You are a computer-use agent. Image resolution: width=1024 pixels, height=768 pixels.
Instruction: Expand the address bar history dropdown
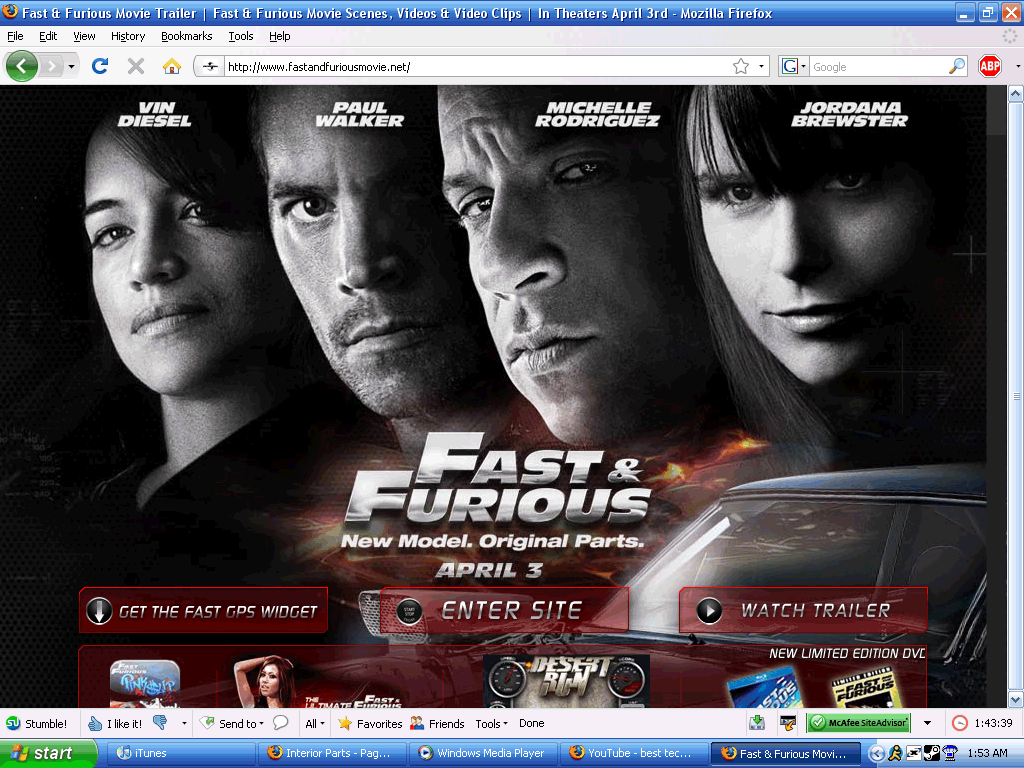coord(761,67)
